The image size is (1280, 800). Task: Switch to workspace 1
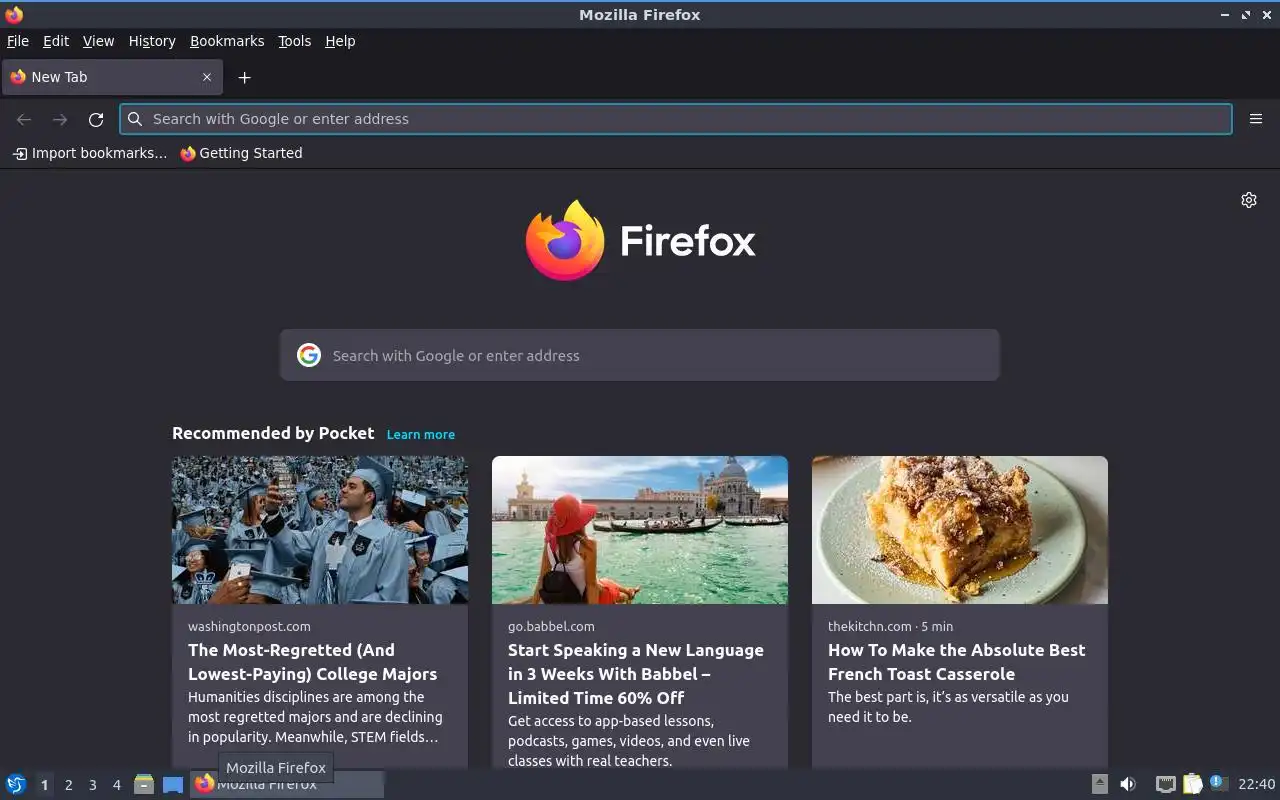[x=44, y=785]
